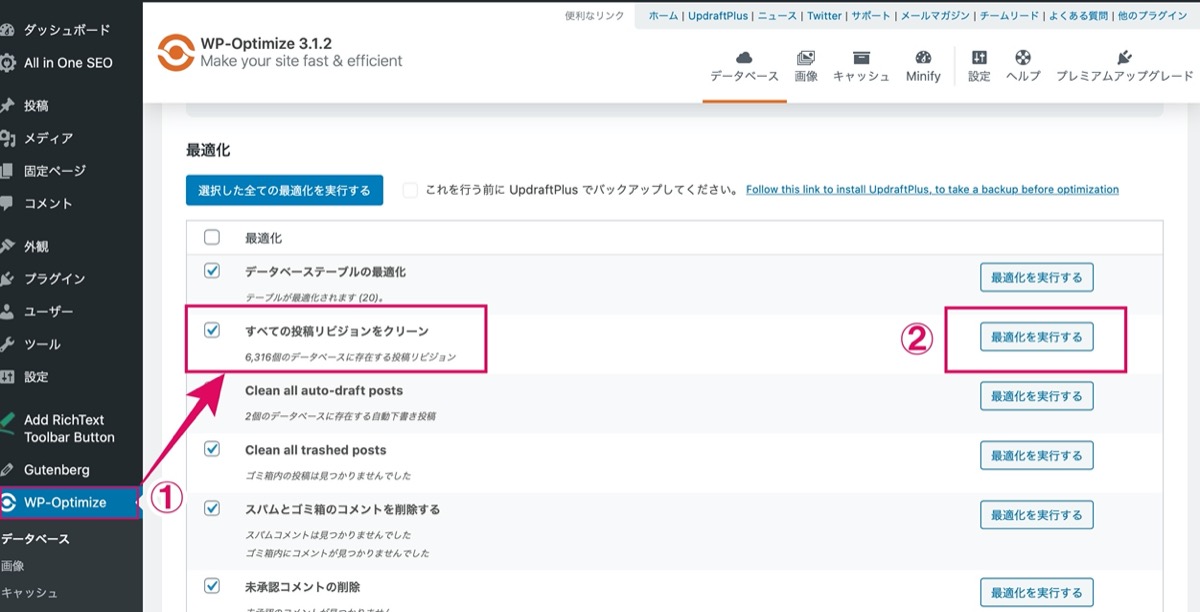The height and width of the screenshot is (612, 1200).
Task: Open the データベース tab cloud icon
Action: 744,57
